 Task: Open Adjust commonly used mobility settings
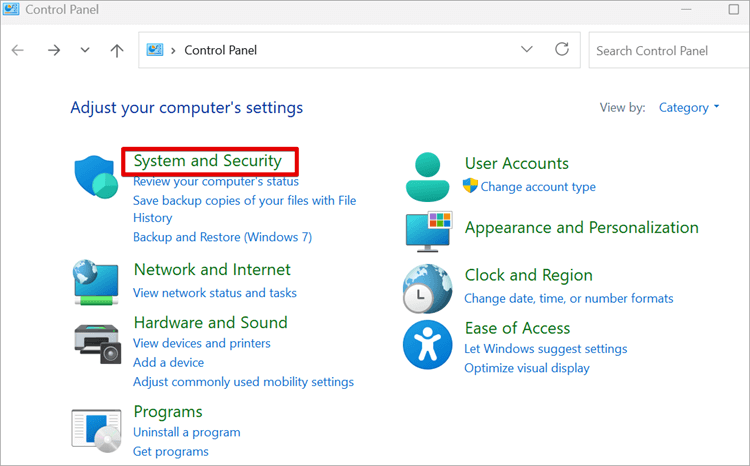pos(243,382)
